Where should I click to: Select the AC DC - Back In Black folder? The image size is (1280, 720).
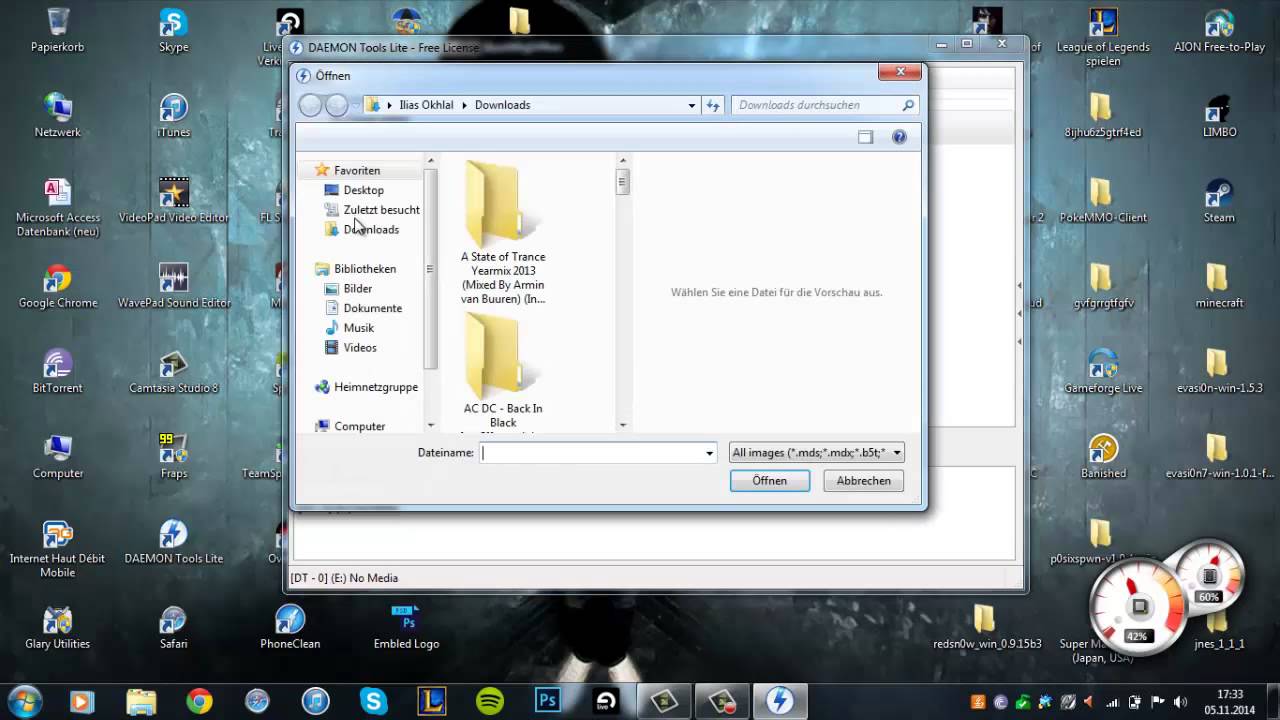[503, 371]
